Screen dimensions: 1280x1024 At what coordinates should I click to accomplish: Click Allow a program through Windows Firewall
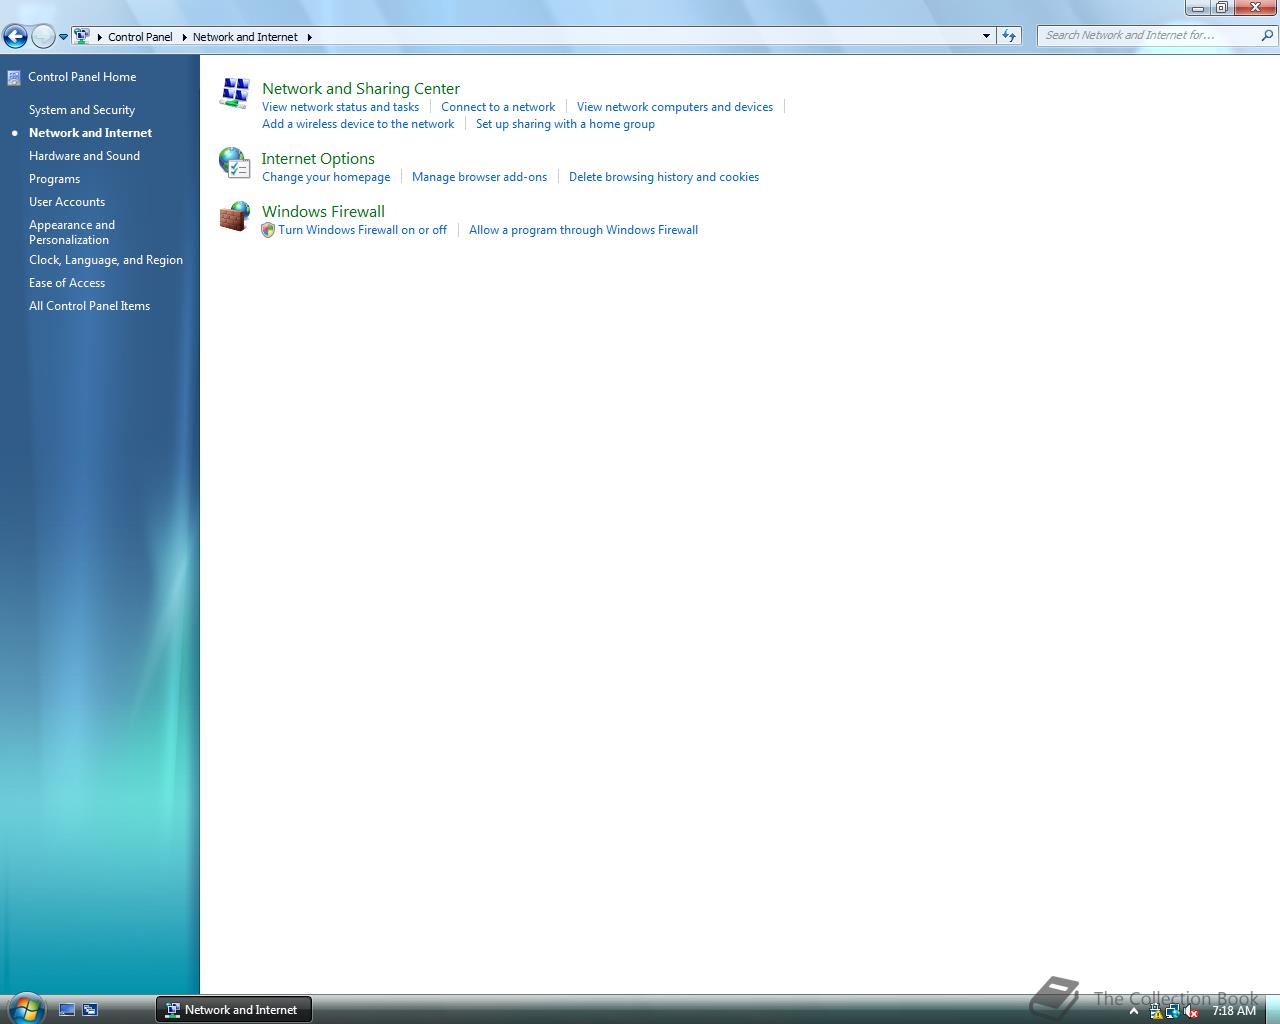pyautogui.click(x=584, y=230)
